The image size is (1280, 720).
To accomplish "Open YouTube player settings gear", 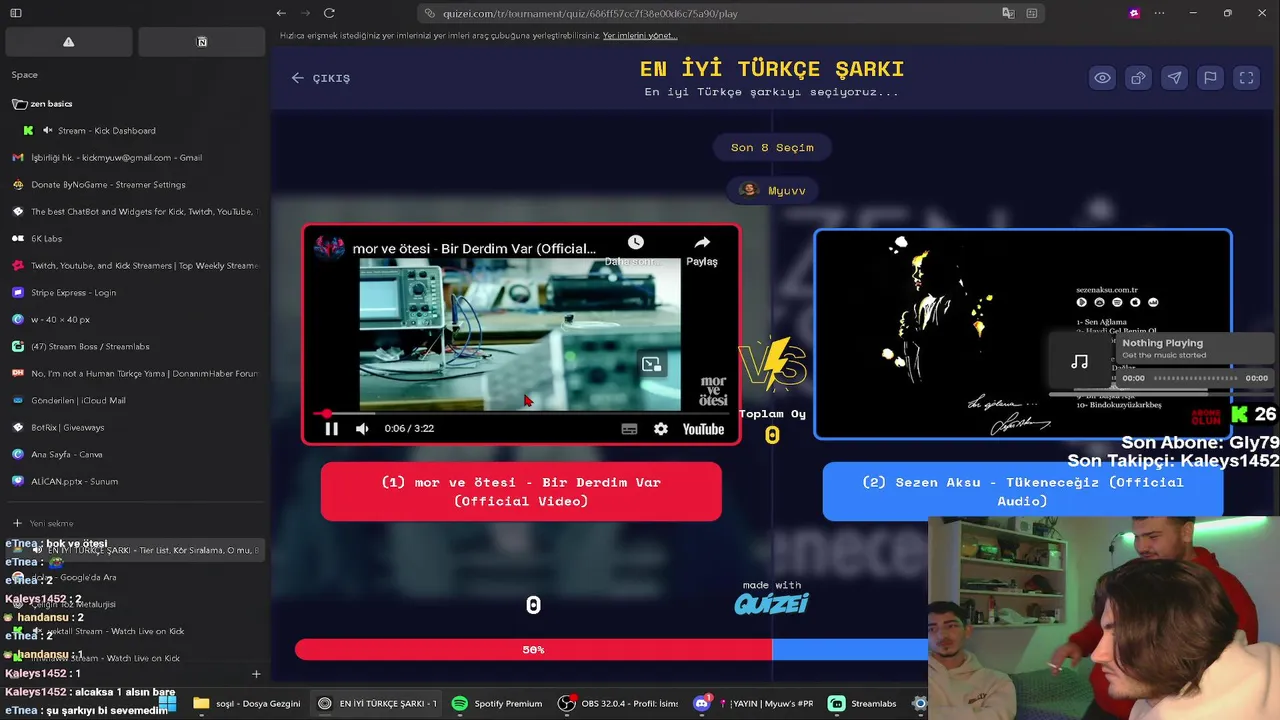I will click(x=661, y=429).
